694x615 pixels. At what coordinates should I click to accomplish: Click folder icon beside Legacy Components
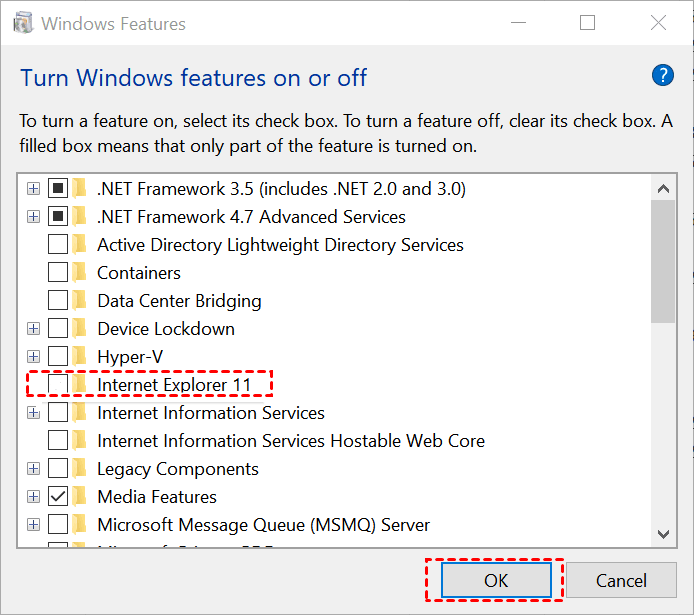coord(80,469)
